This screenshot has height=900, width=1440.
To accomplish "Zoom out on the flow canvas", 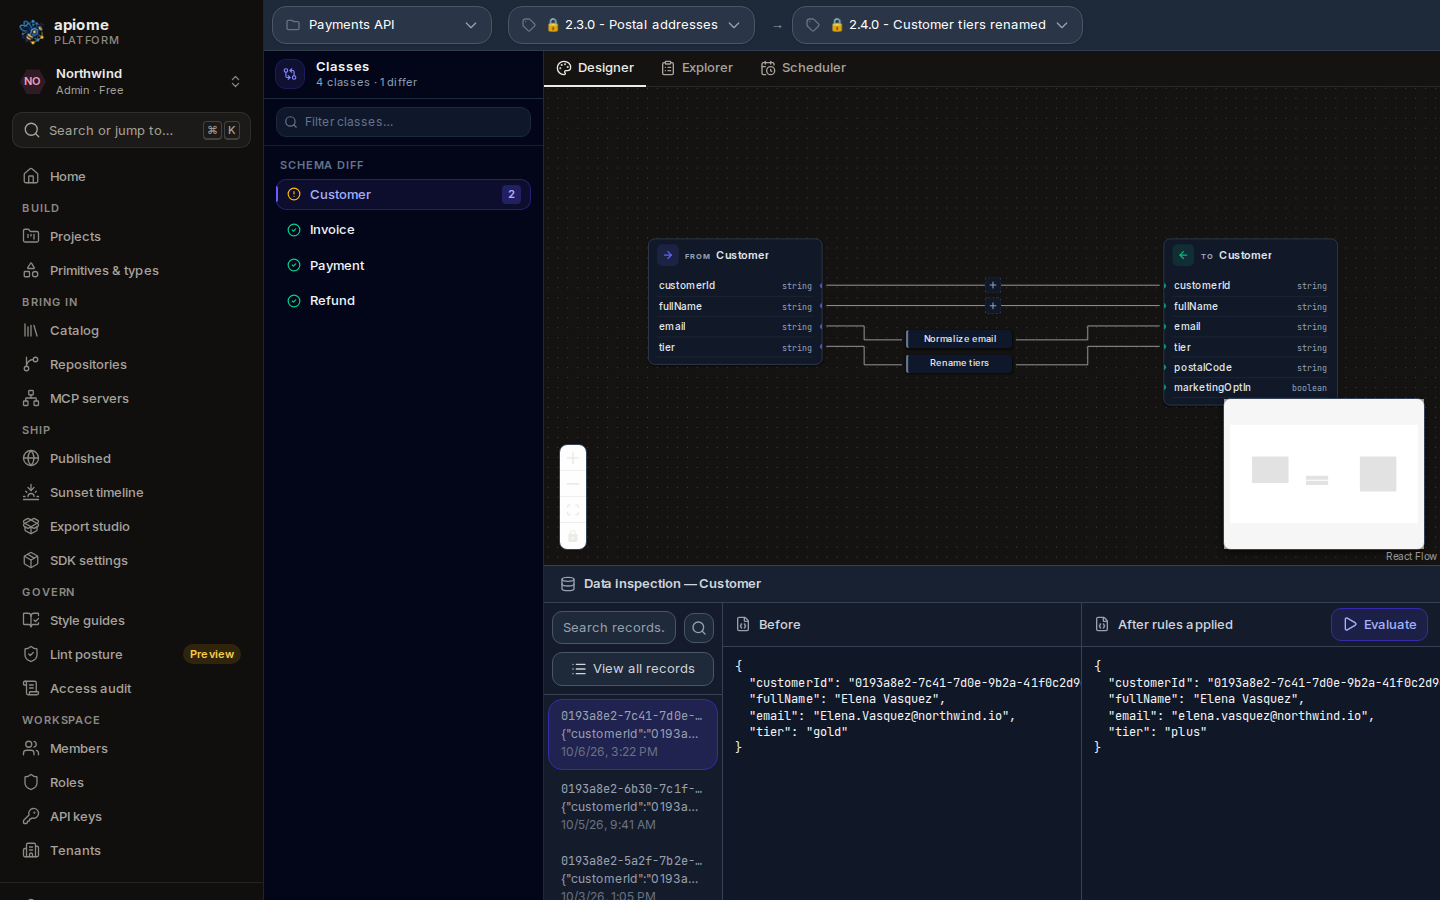I will point(573,484).
